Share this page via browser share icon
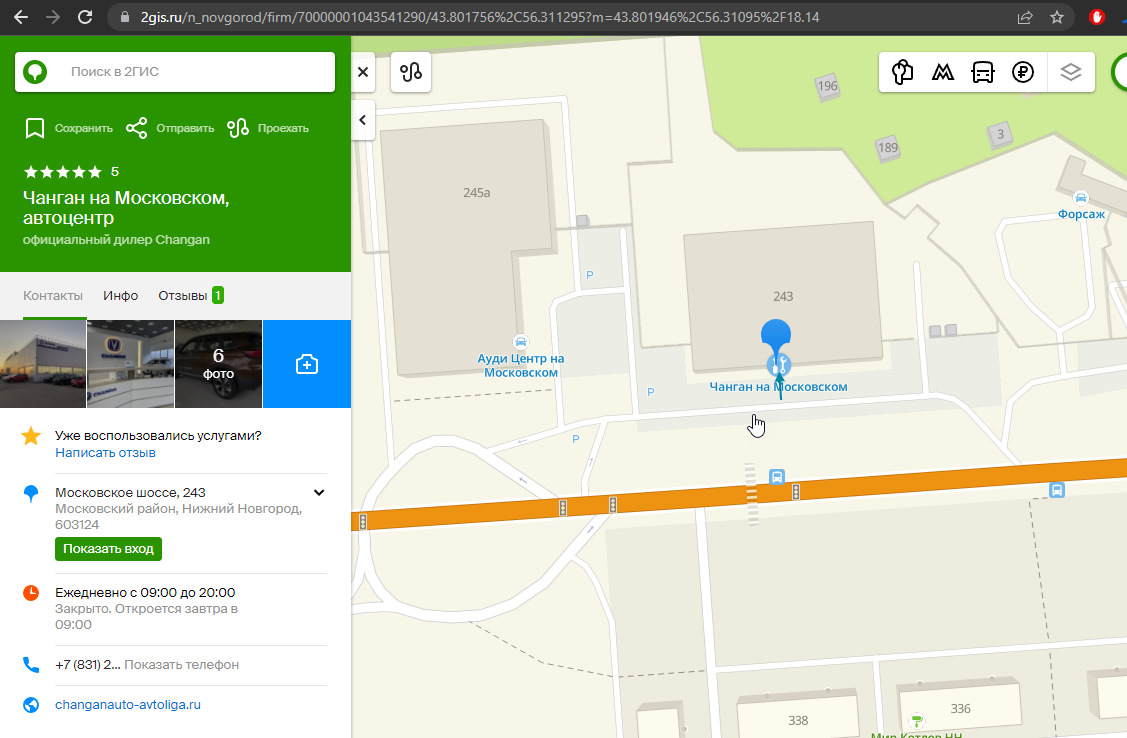The height and width of the screenshot is (738, 1127). pos(1025,17)
